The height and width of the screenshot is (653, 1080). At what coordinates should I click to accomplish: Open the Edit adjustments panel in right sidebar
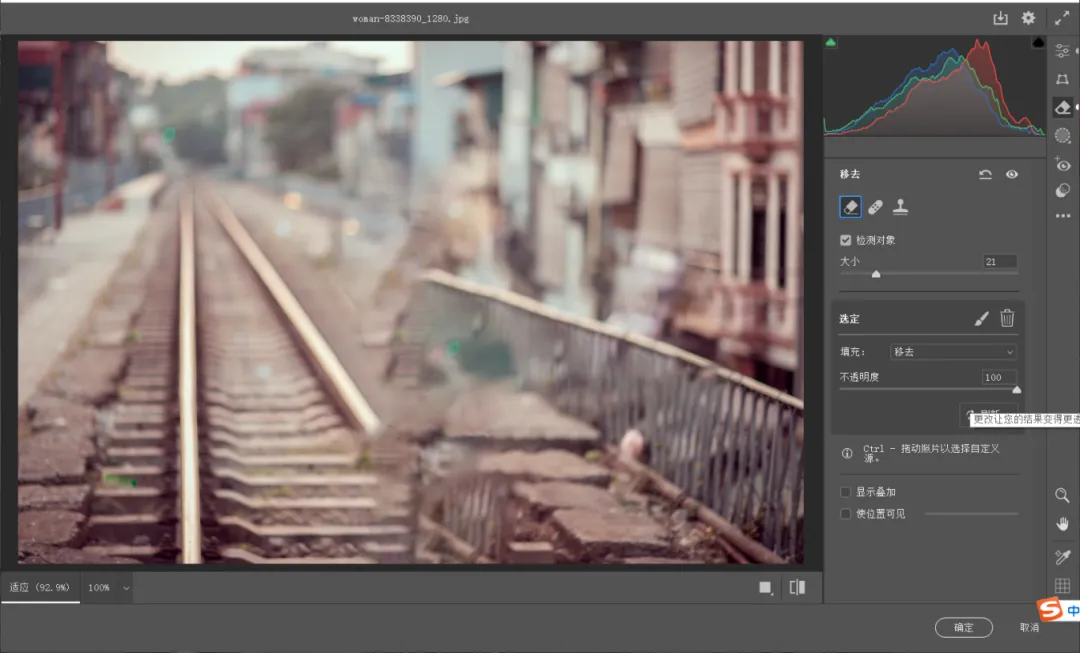[x=1063, y=50]
